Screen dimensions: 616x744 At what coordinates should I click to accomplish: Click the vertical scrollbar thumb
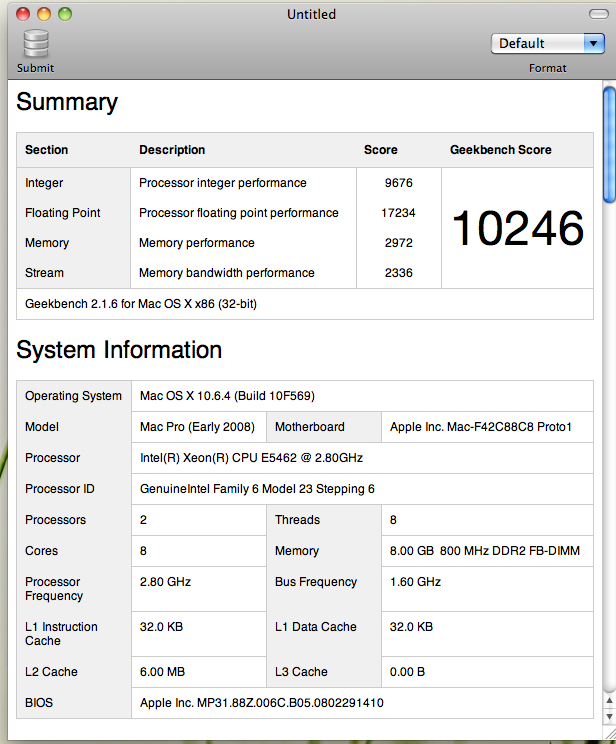tap(609, 145)
